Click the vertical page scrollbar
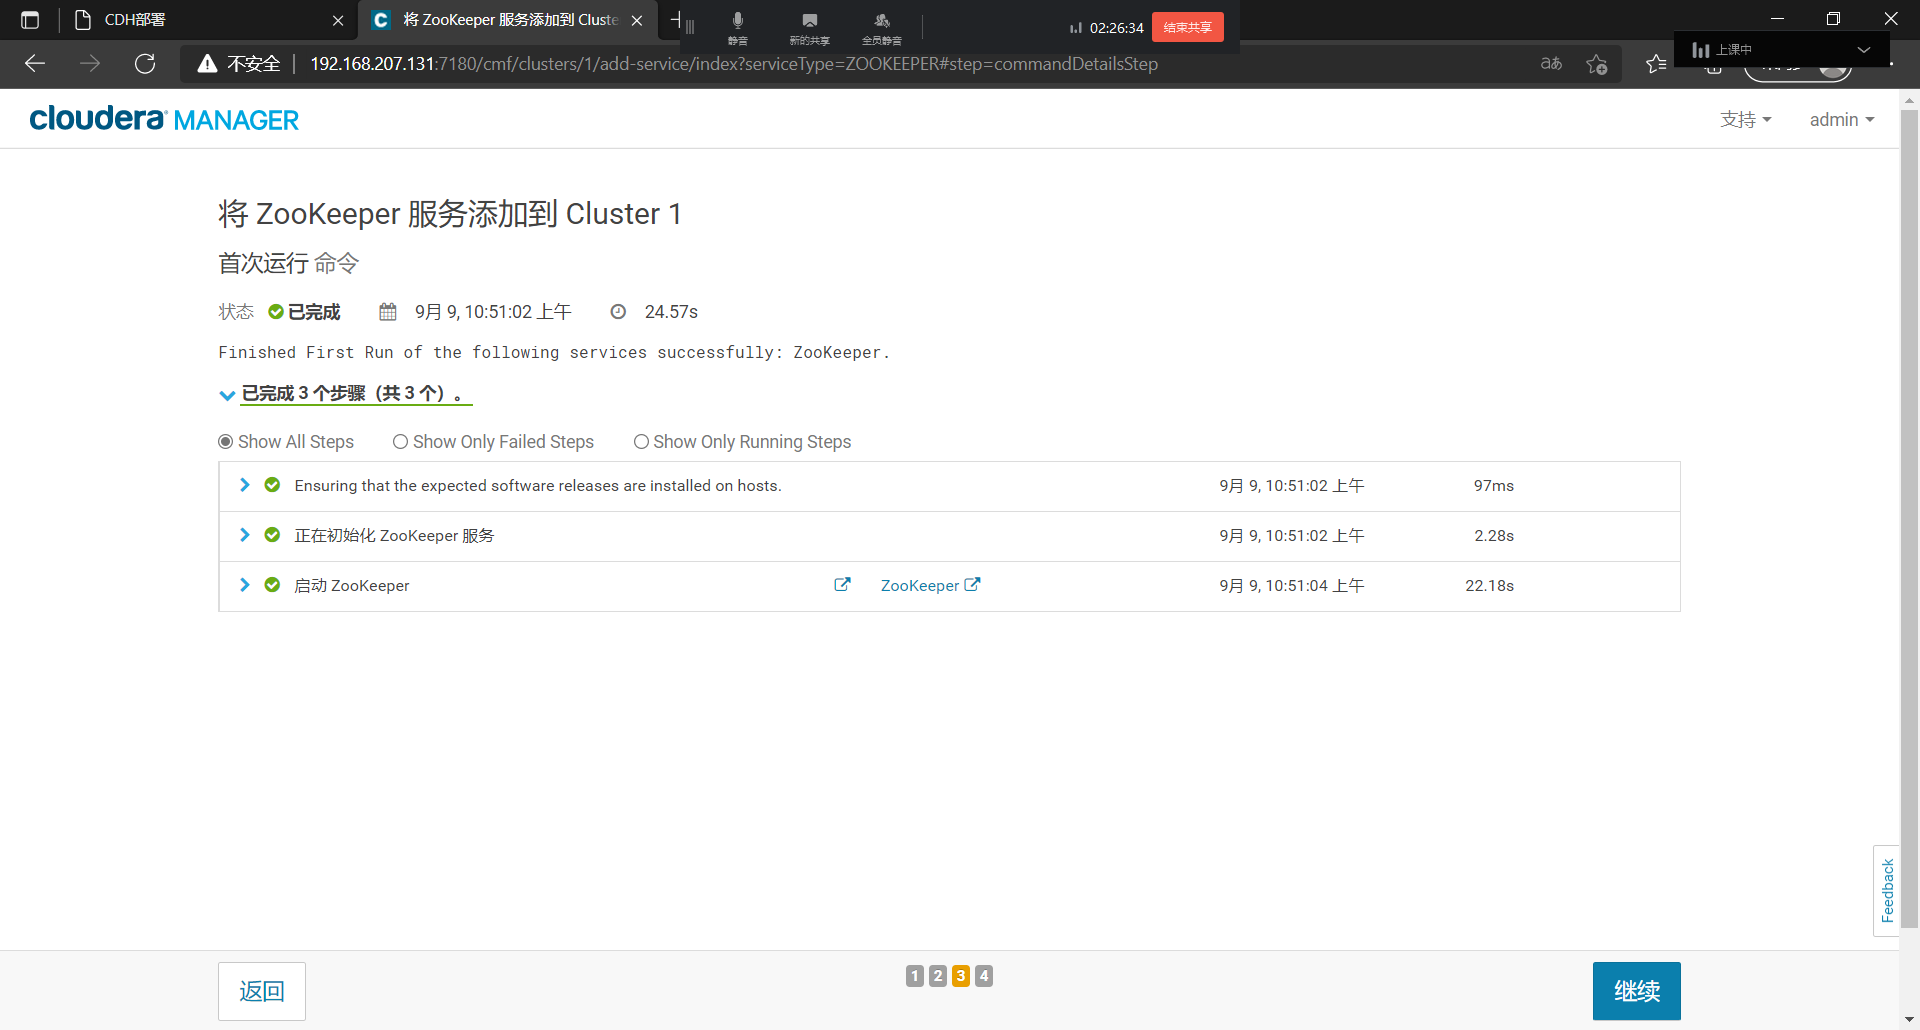 [1909, 520]
